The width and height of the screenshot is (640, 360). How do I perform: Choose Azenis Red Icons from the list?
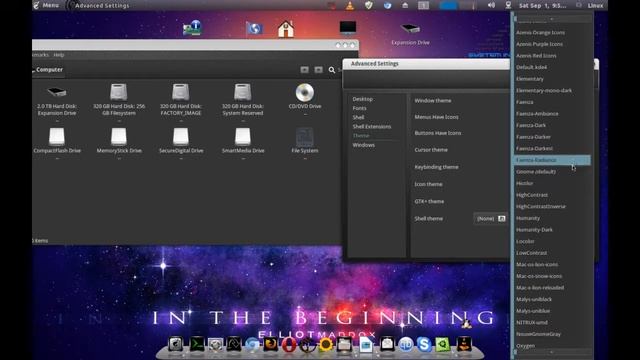click(536, 56)
